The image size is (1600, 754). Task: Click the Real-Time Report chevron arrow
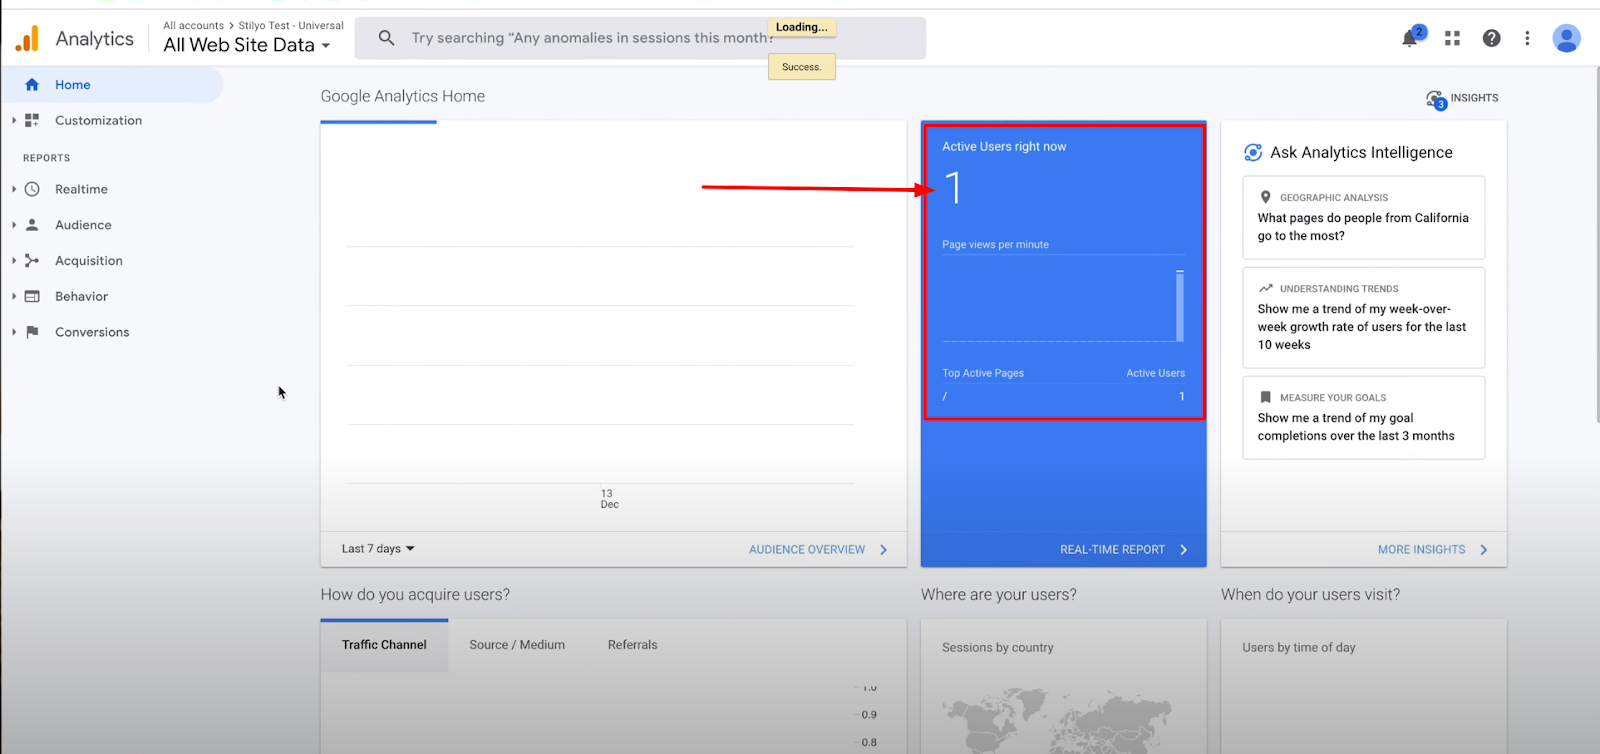point(1184,549)
